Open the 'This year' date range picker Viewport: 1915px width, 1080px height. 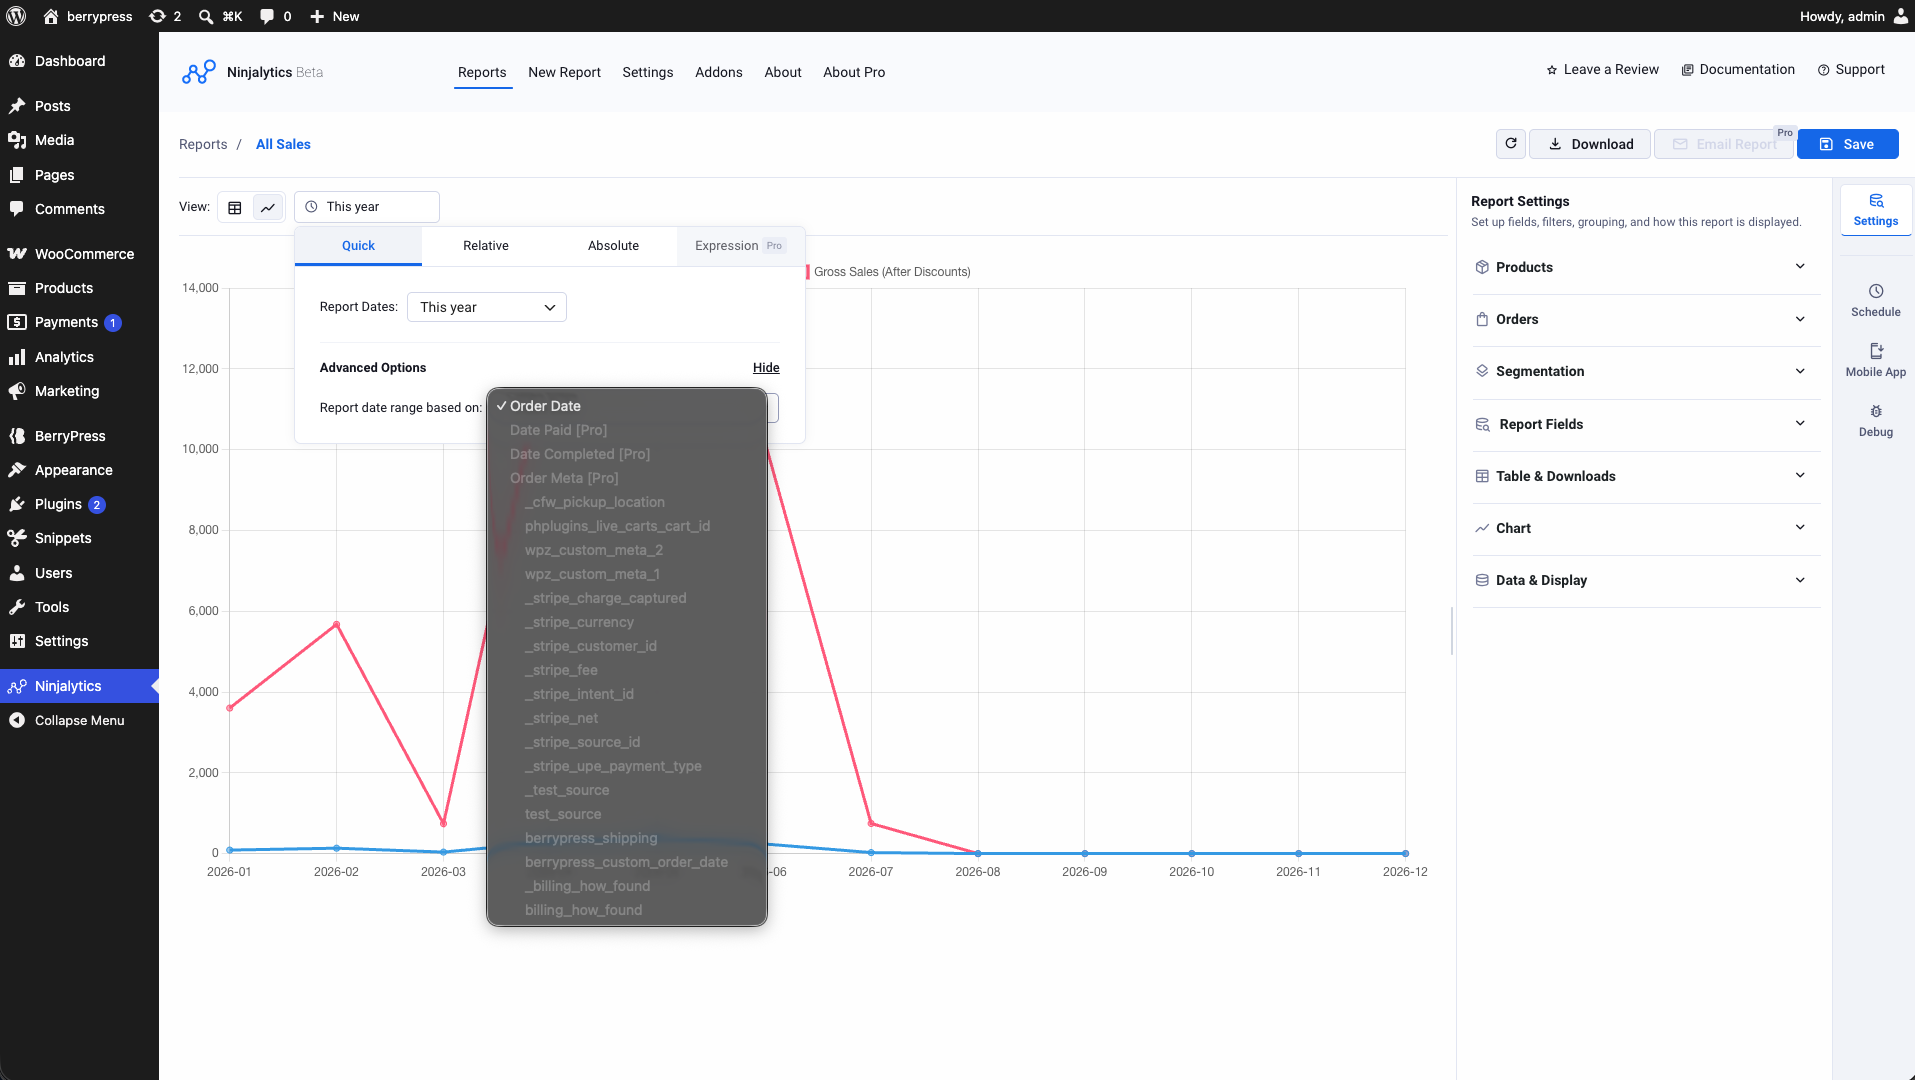[x=367, y=207]
